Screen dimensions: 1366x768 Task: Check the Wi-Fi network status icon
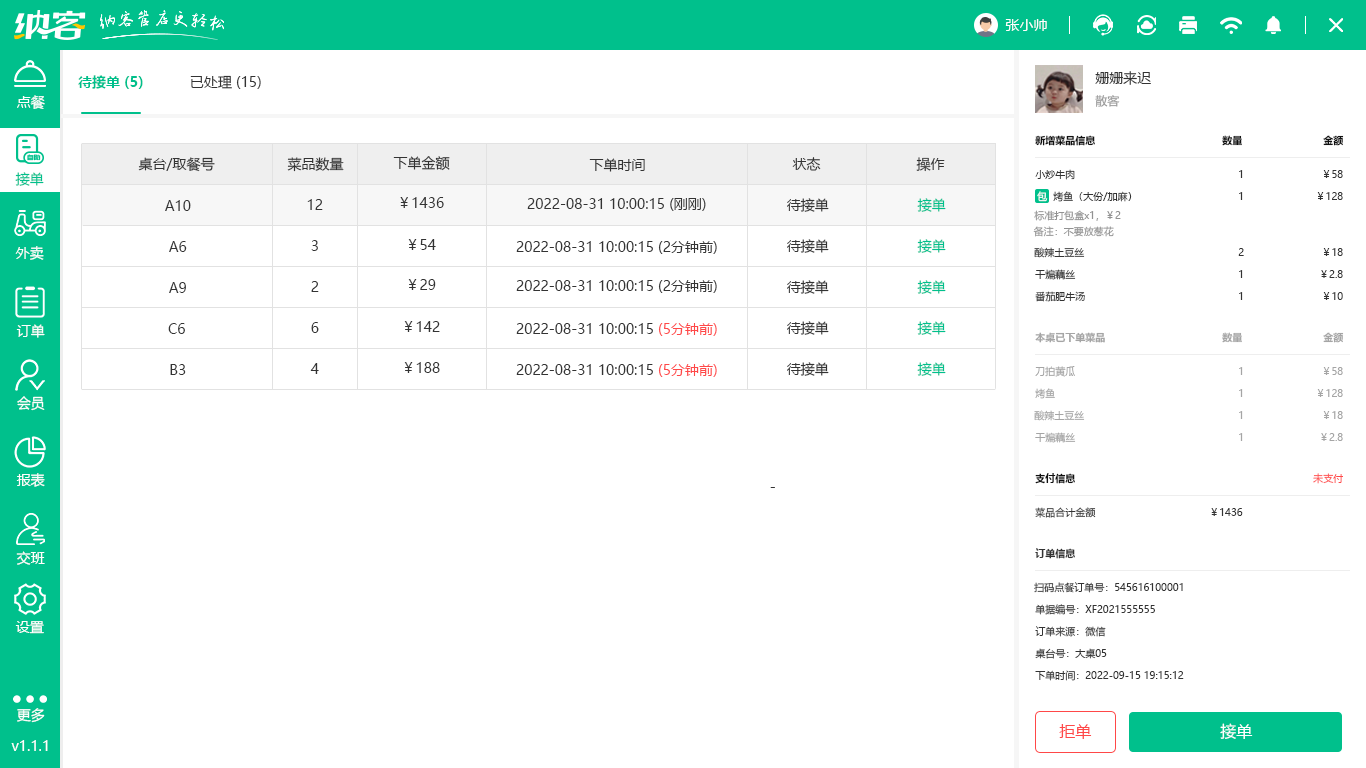pyautogui.click(x=1231, y=25)
